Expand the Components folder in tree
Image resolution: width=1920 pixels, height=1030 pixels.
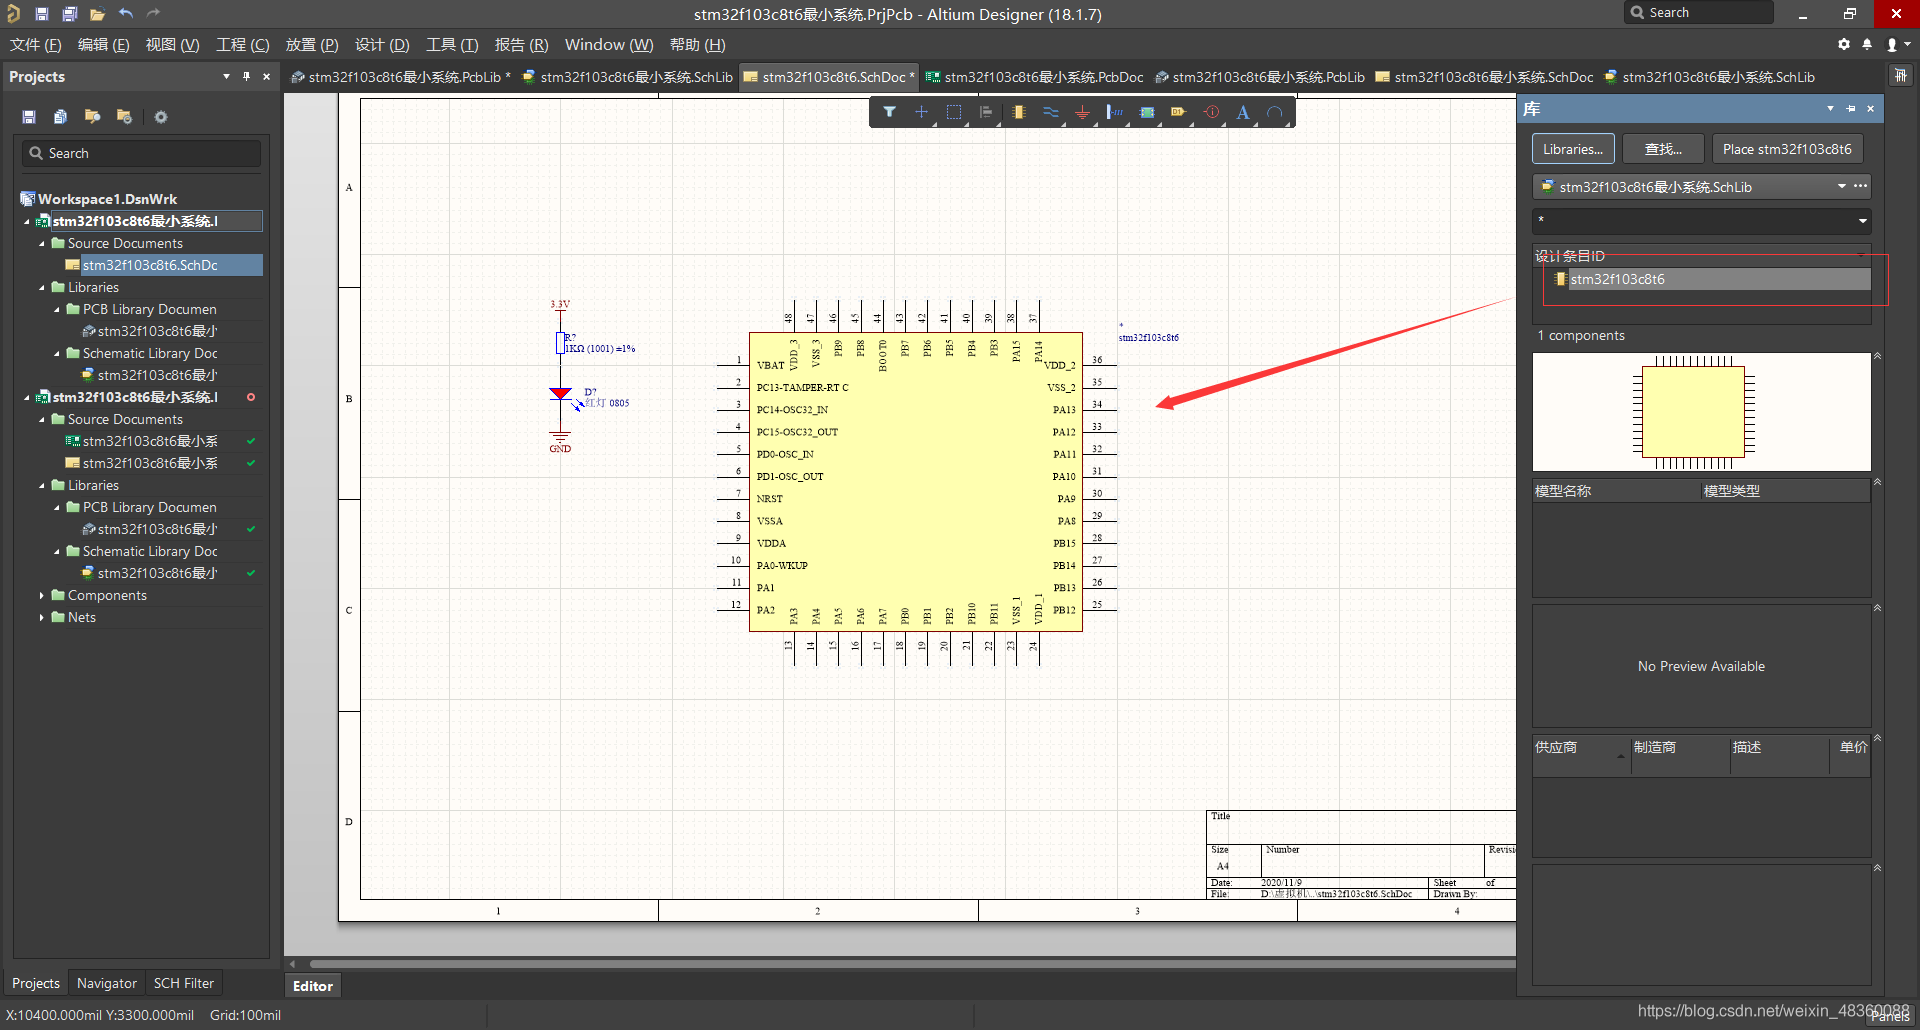coord(41,595)
